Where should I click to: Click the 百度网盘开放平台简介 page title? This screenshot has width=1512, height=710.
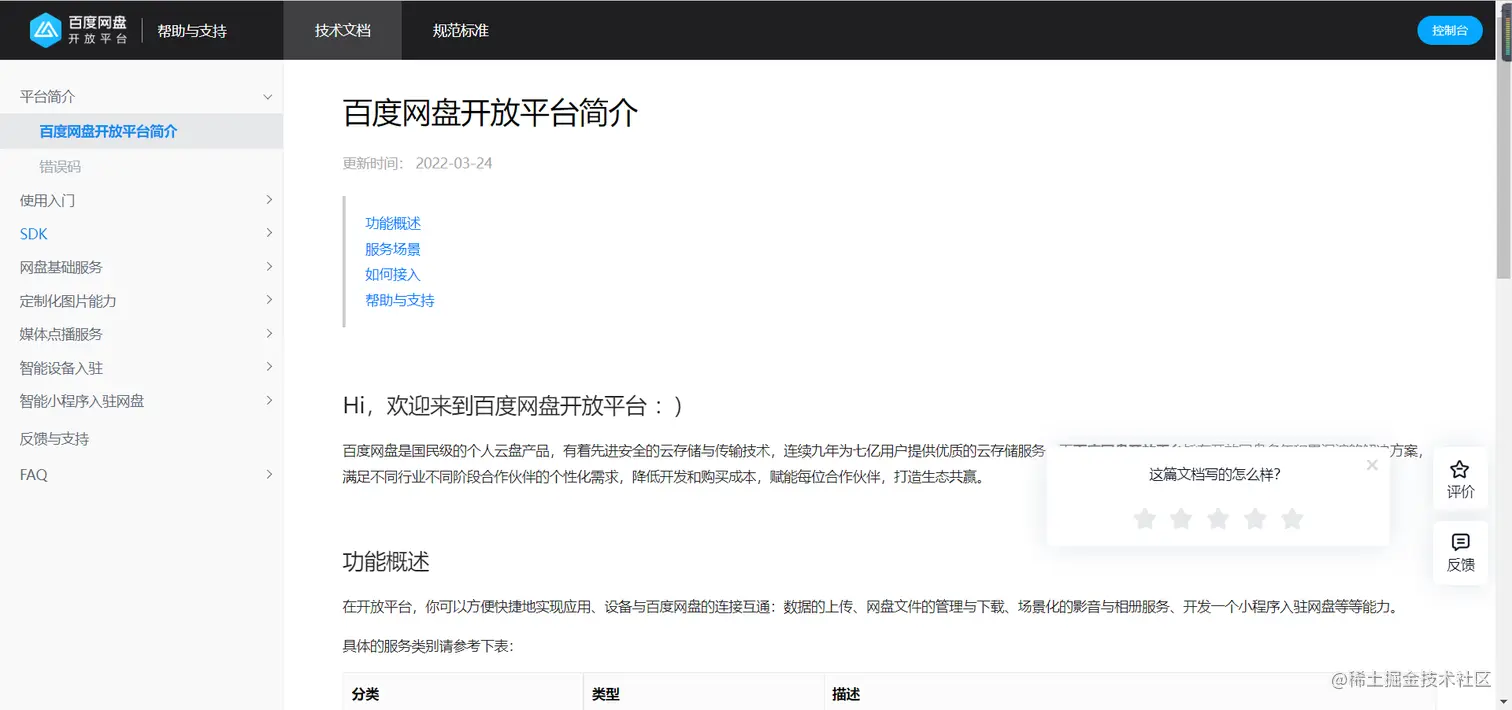pyautogui.click(x=490, y=113)
